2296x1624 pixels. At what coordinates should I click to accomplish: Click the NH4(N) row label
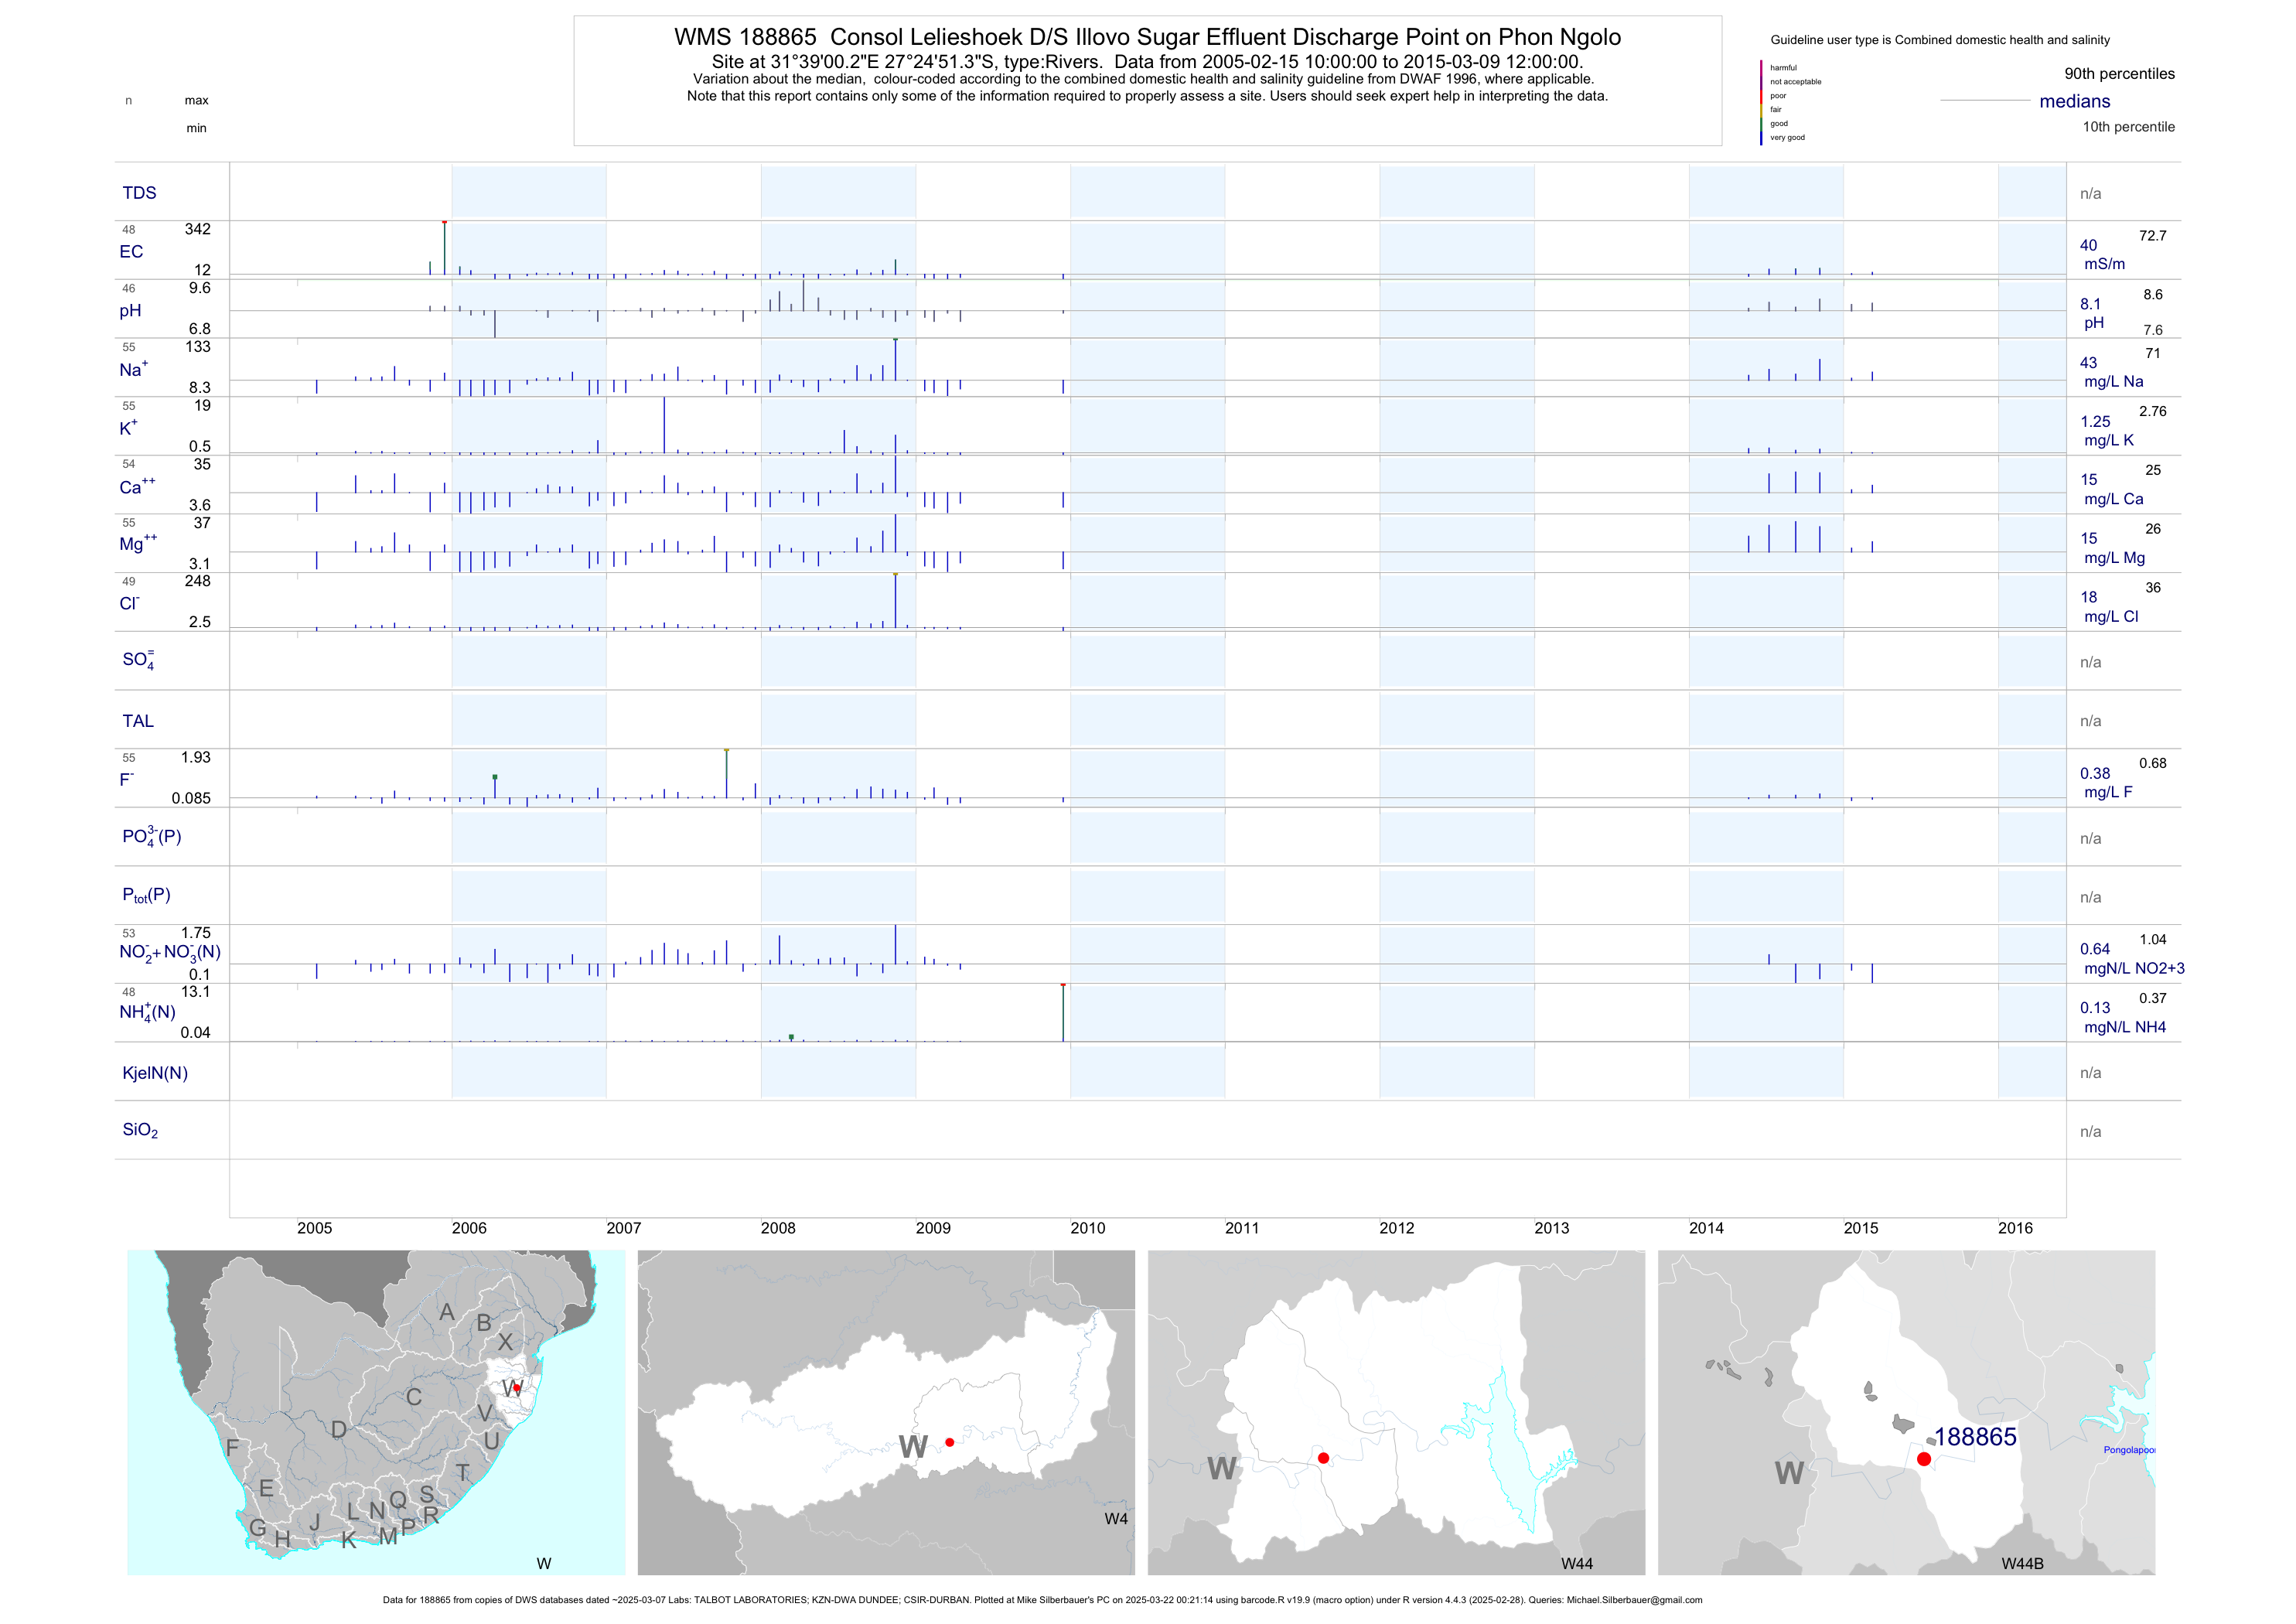[x=147, y=1012]
